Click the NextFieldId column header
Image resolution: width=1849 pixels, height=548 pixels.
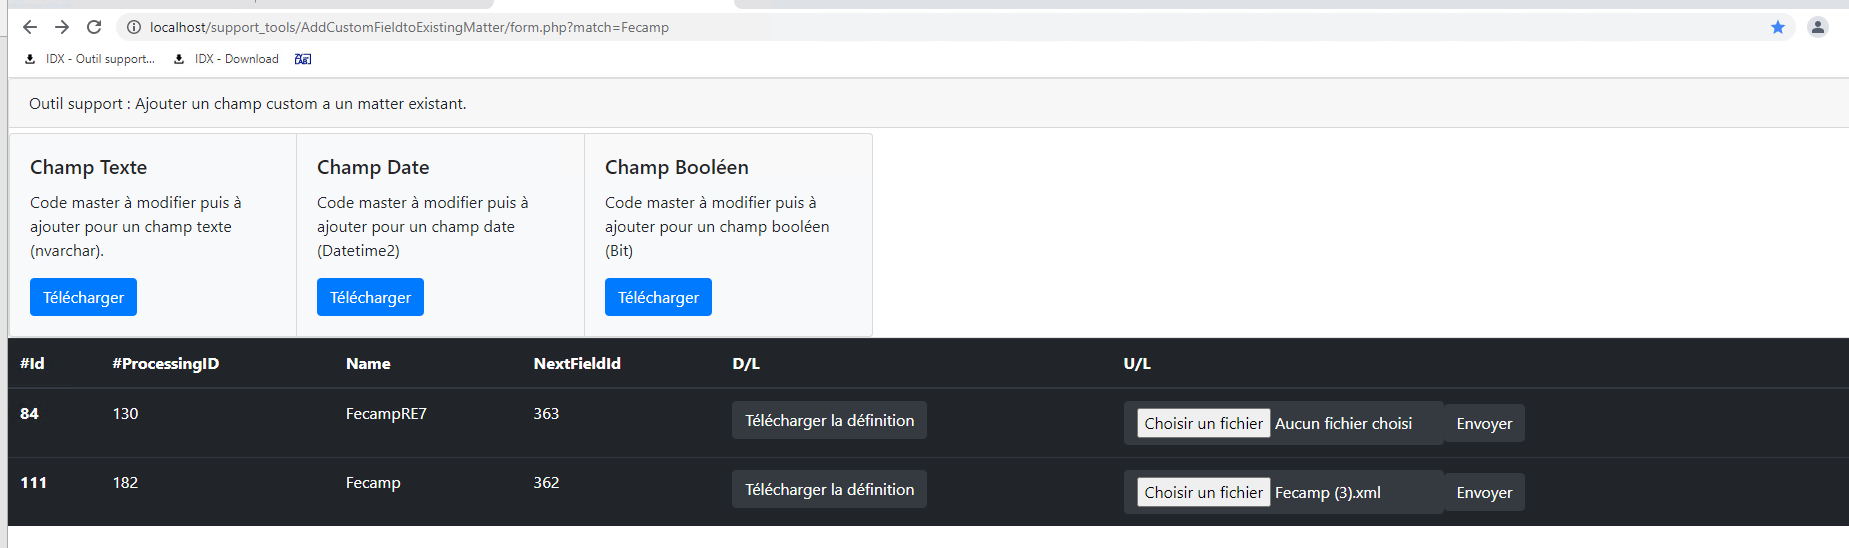577,363
